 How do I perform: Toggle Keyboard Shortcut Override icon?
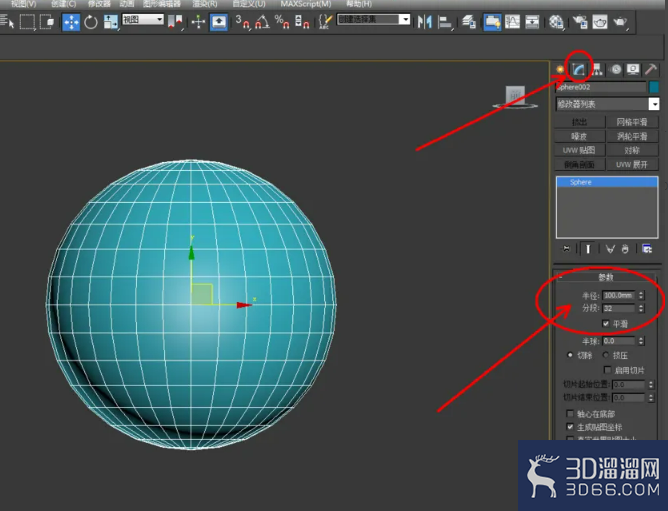coord(219,22)
